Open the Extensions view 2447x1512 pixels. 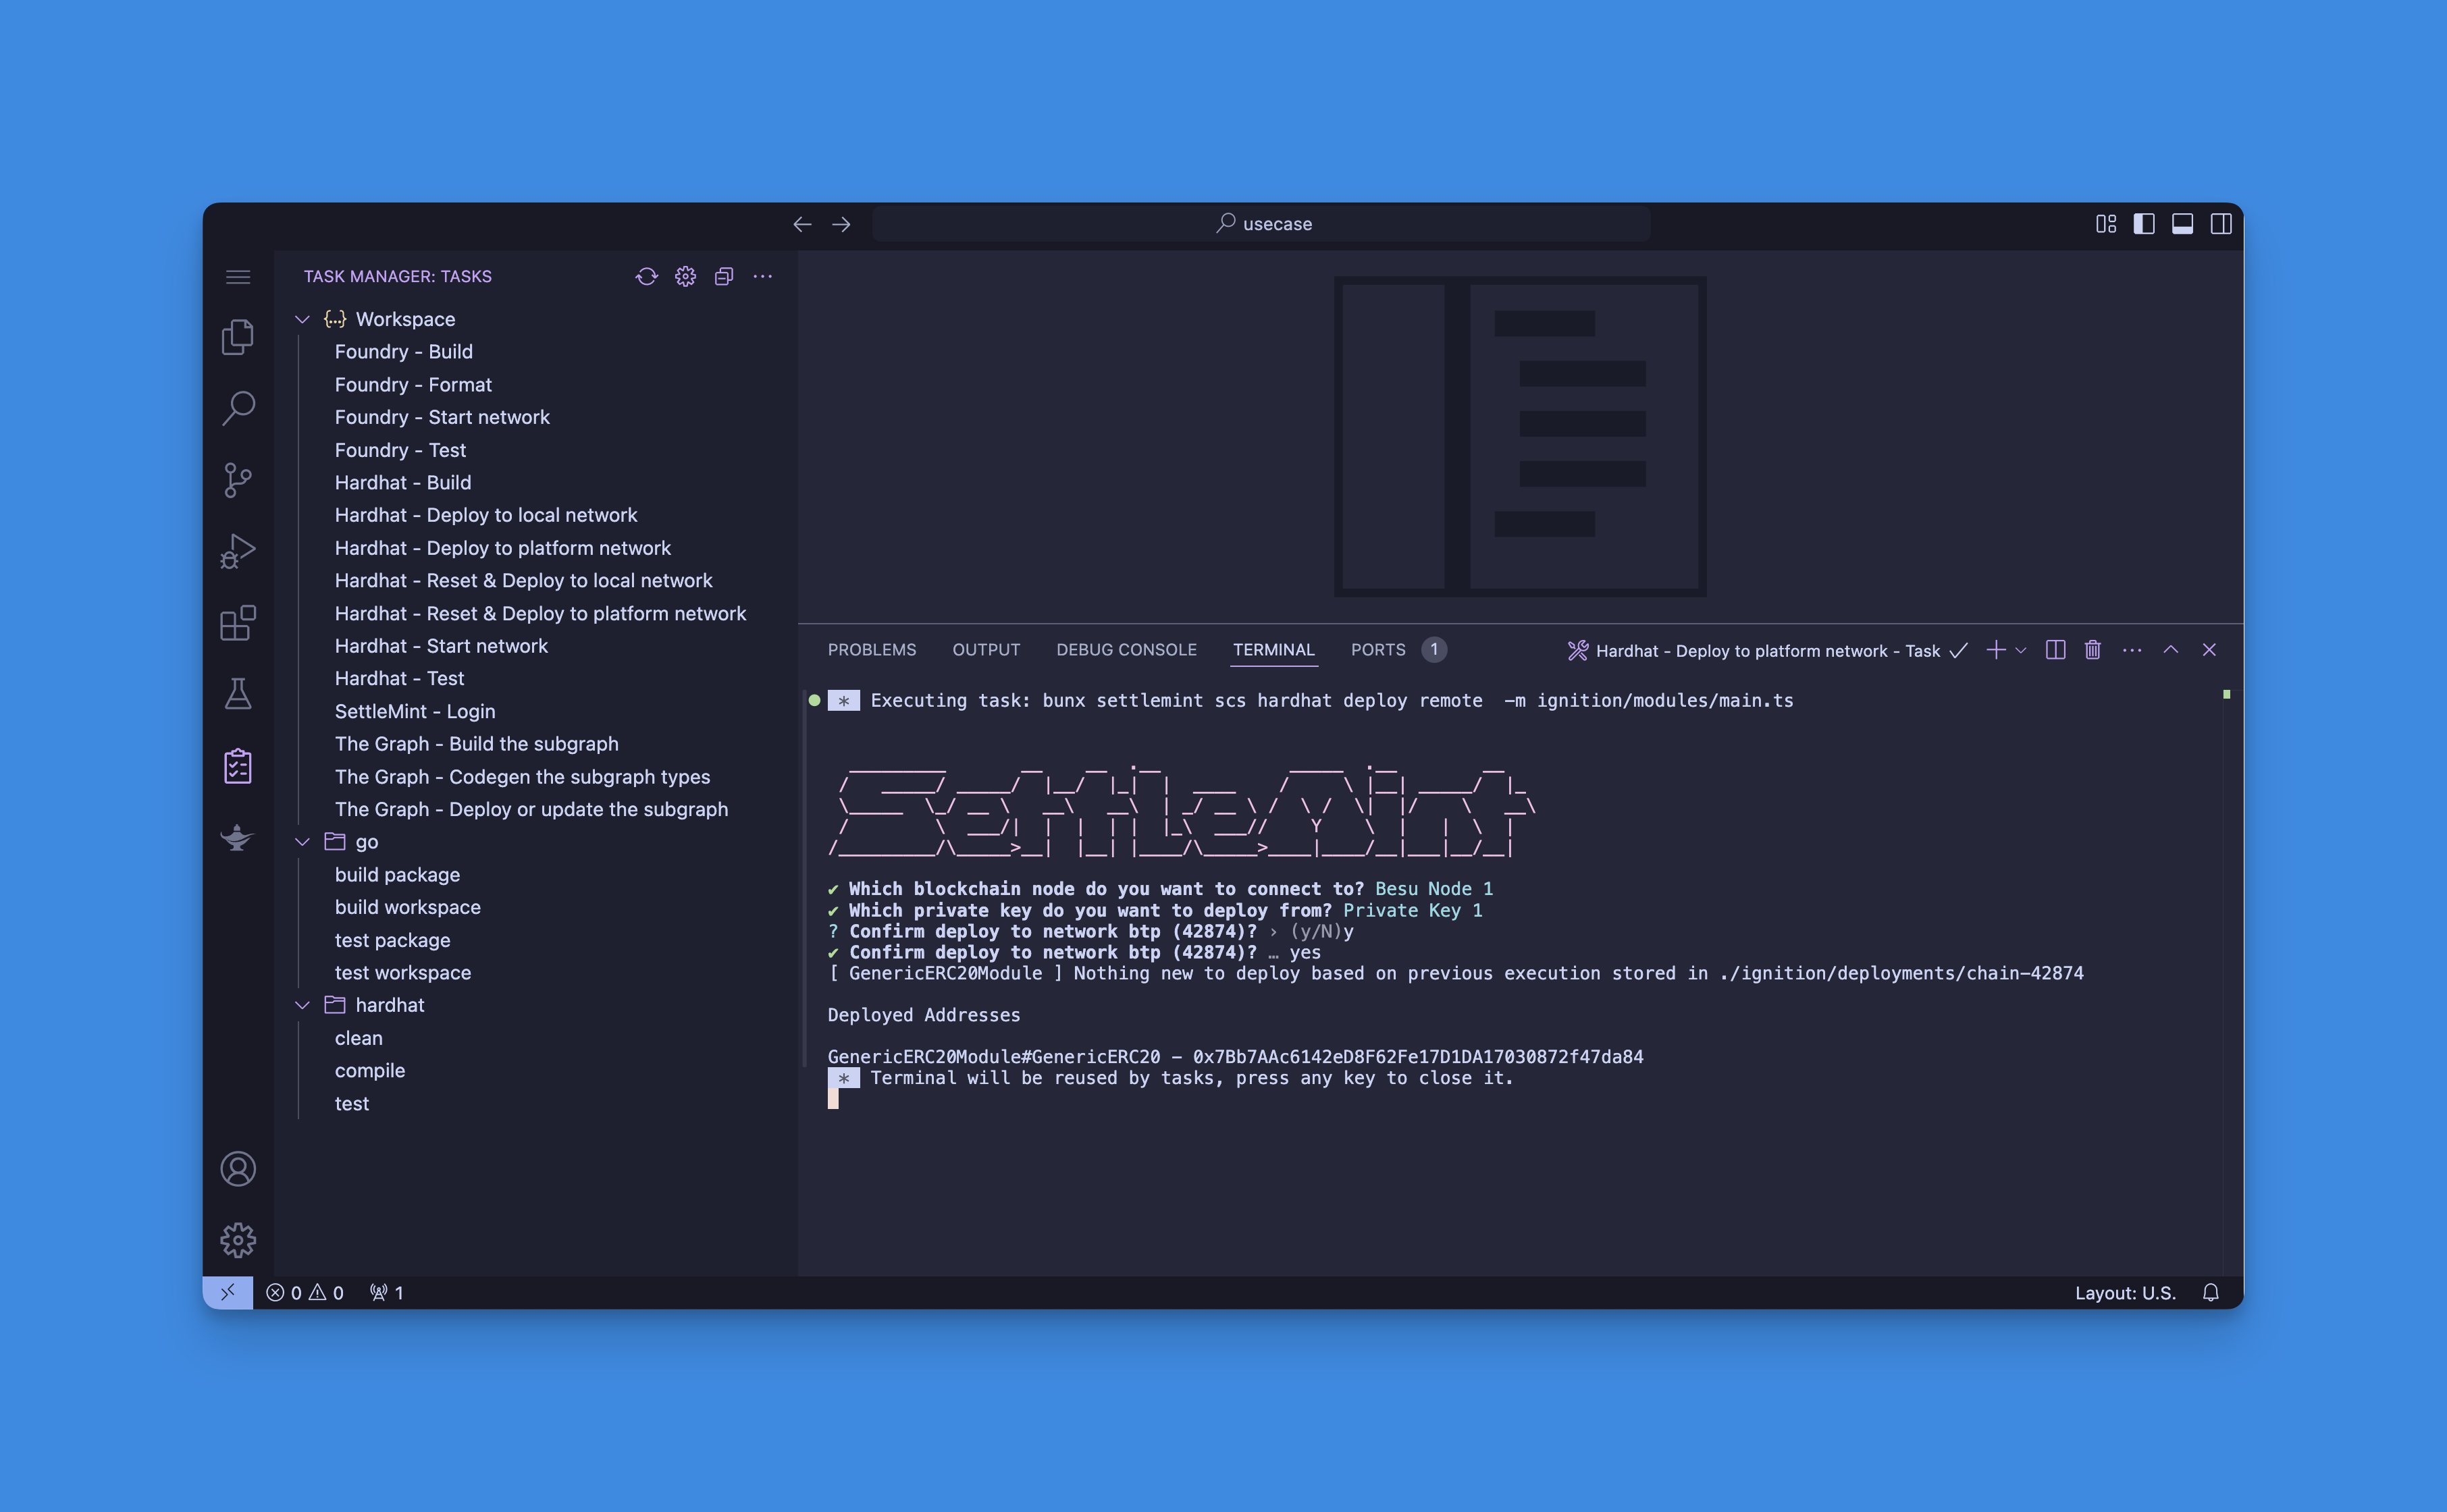[x=238, y=623]
